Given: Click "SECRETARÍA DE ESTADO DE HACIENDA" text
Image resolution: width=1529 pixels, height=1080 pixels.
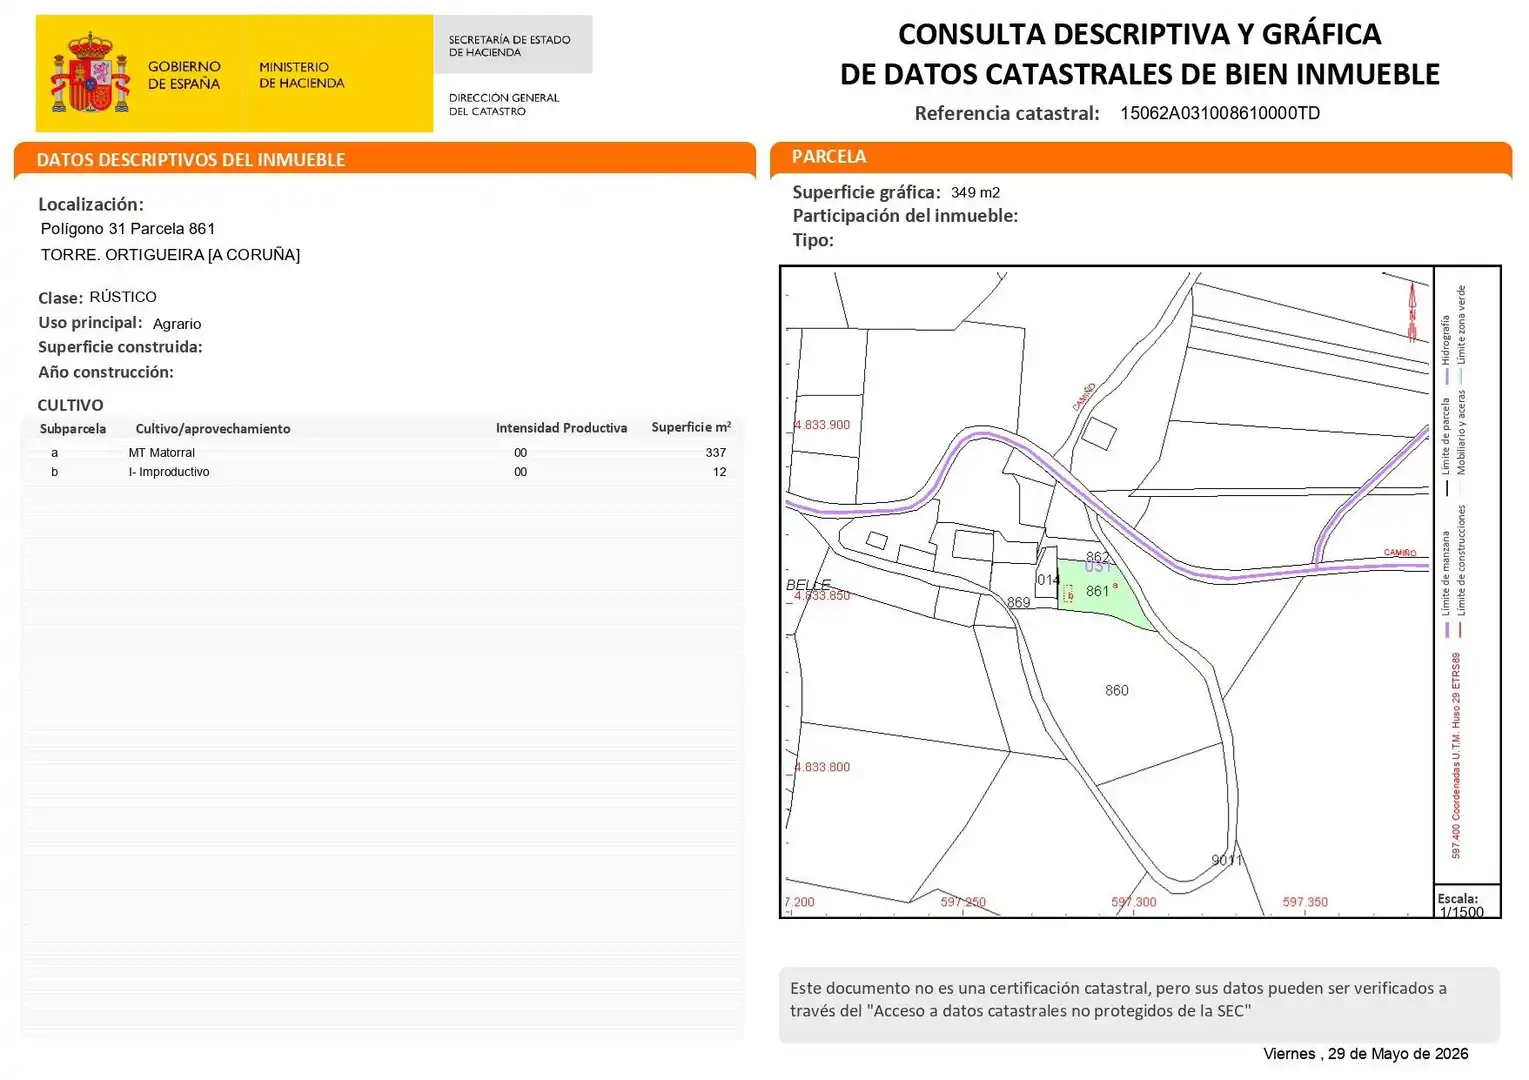Looking at the screenshot, I should pos(509,46).
